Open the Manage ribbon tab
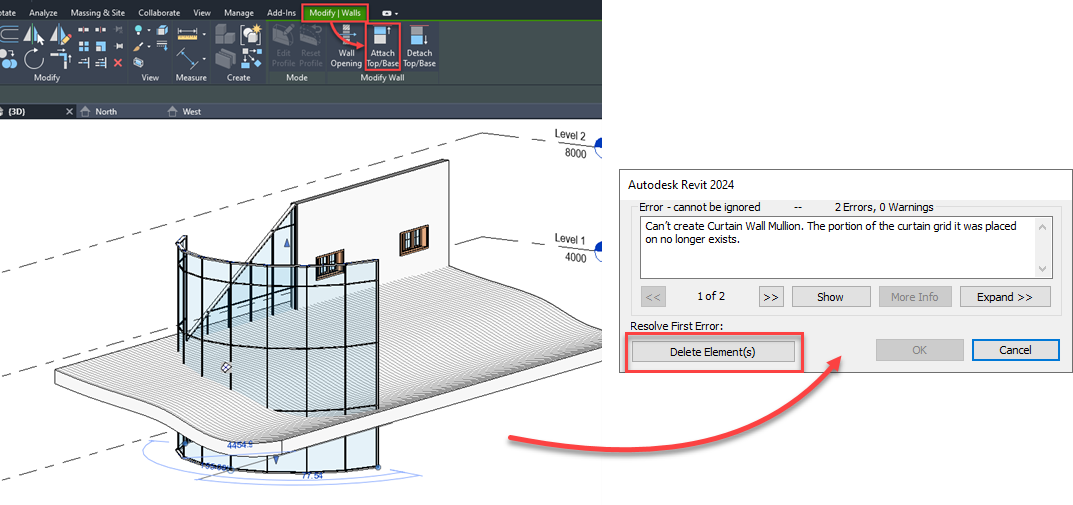 239,13
